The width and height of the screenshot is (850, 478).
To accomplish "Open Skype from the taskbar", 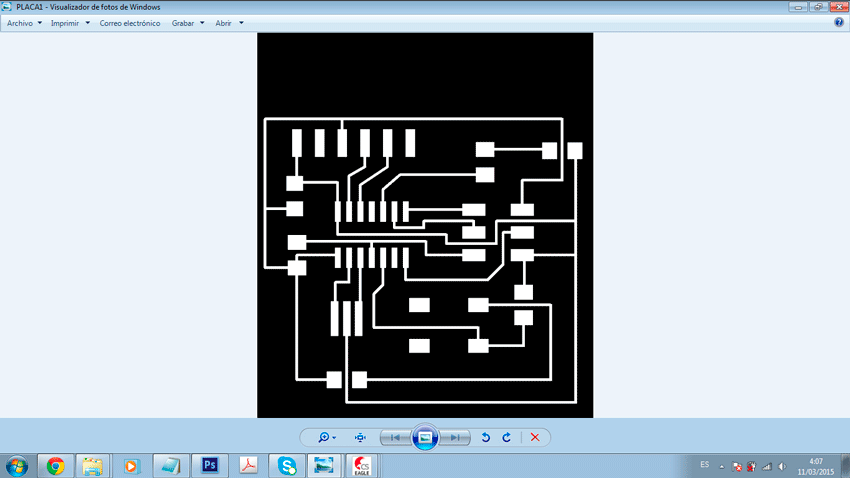I will [287, 466].
